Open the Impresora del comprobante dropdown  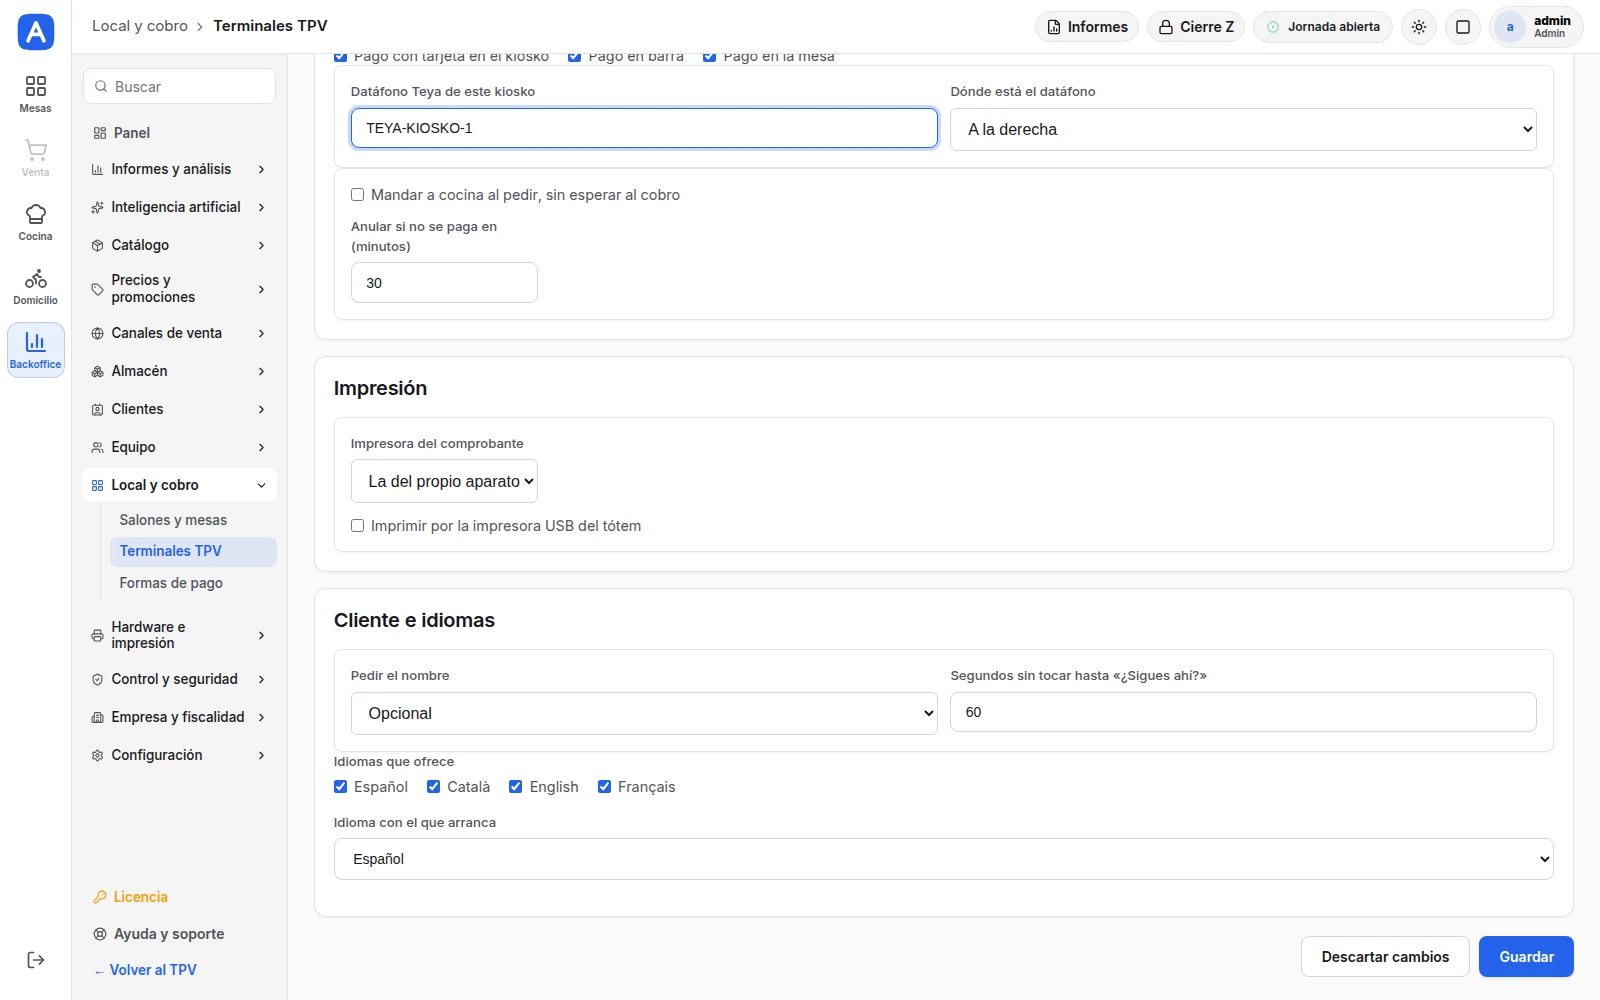444,481
